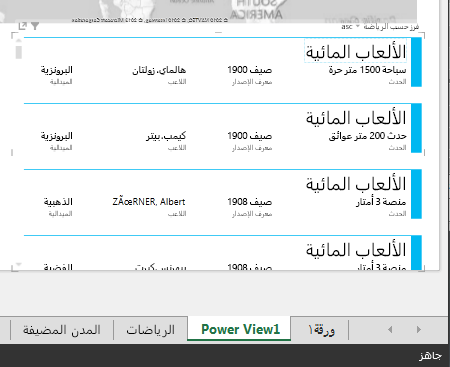
Task: Click البرونزية medal in the كيمب، بيتر card
Action: tap(57, 136)
